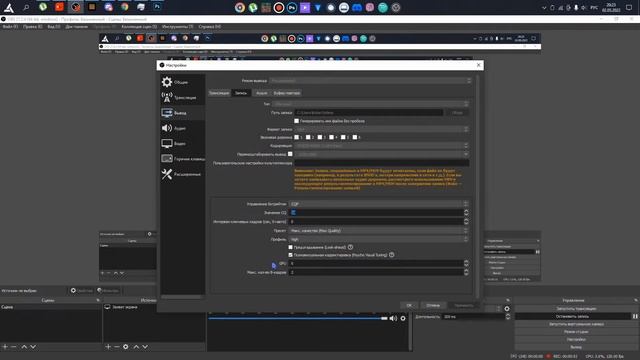Open audio mixer channel settings gear

click(x=403, y=318)
